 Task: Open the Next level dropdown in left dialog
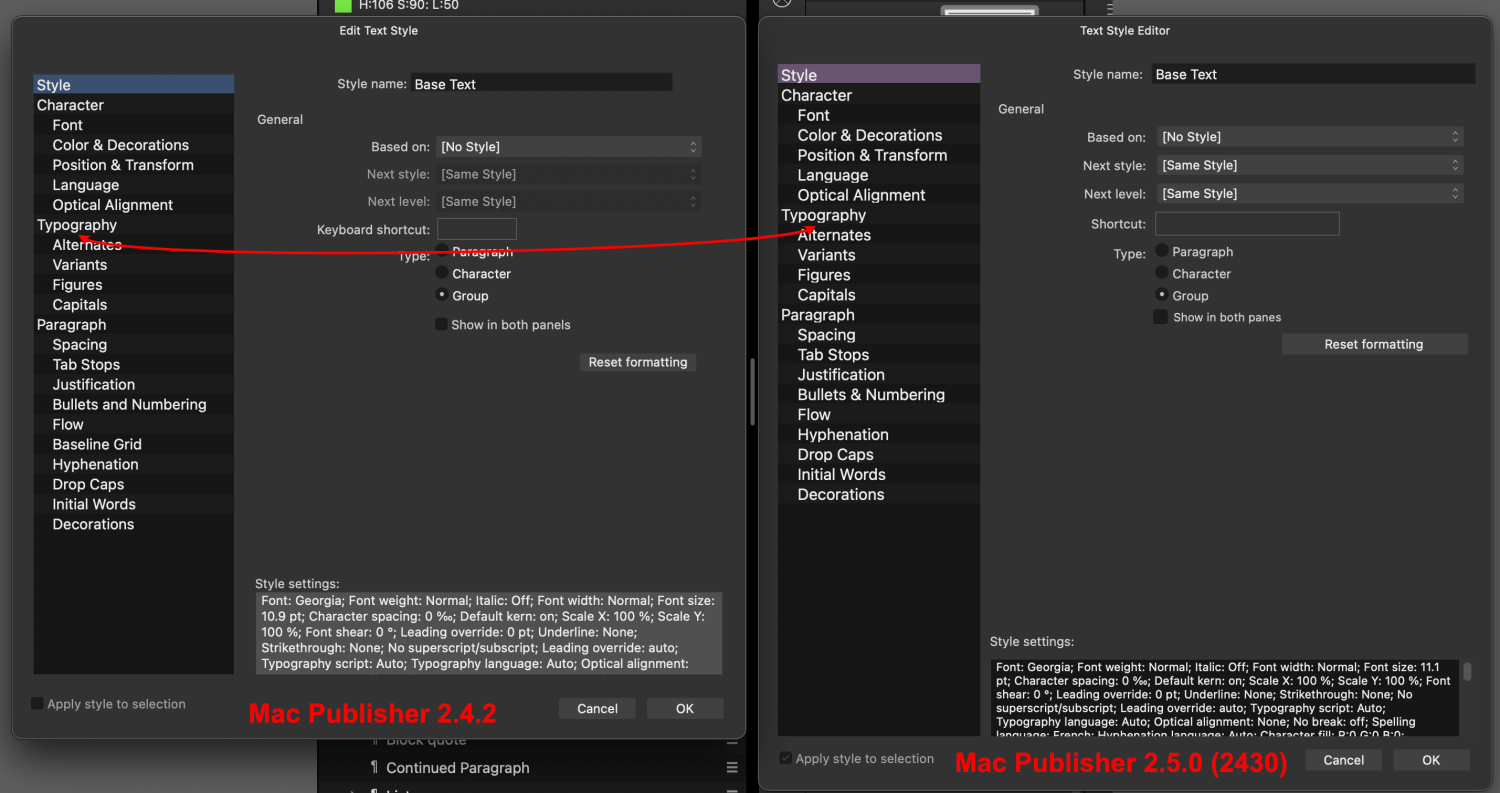tap(568, 201)
